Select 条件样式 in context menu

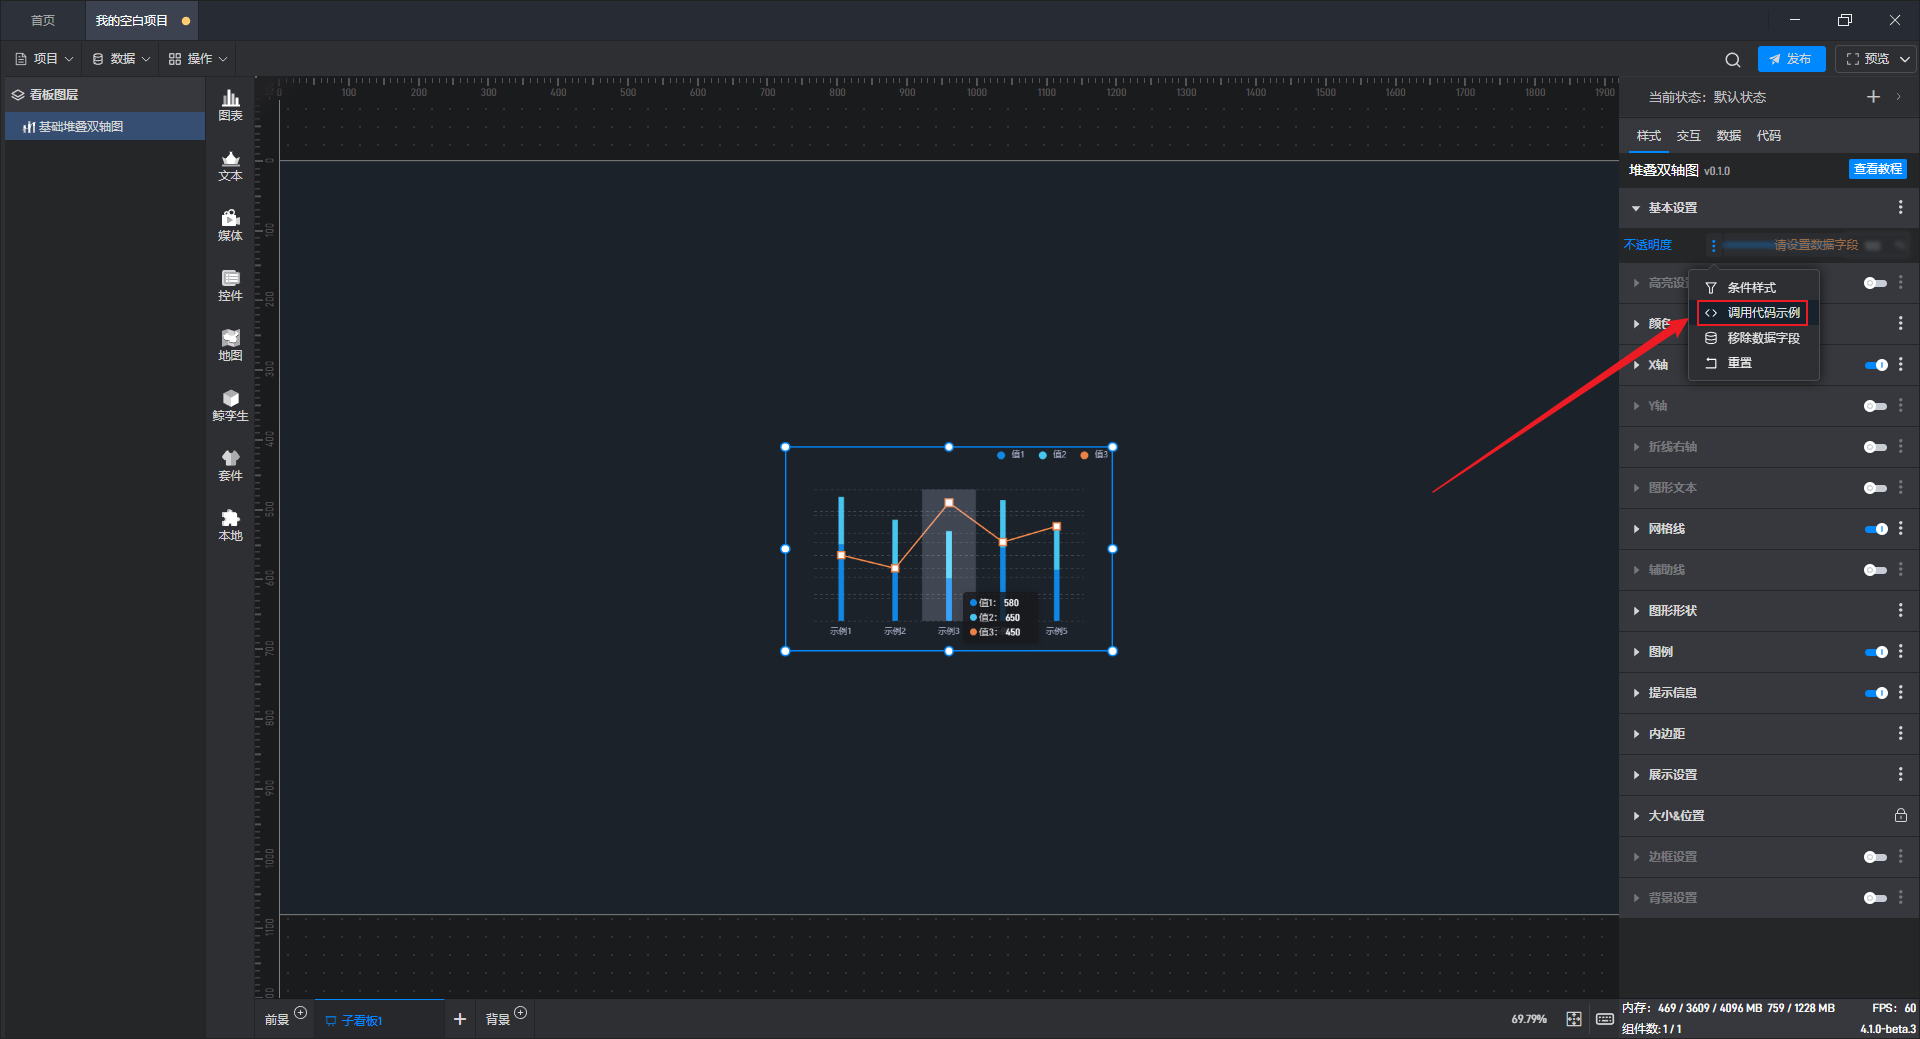click(1753, 288)
